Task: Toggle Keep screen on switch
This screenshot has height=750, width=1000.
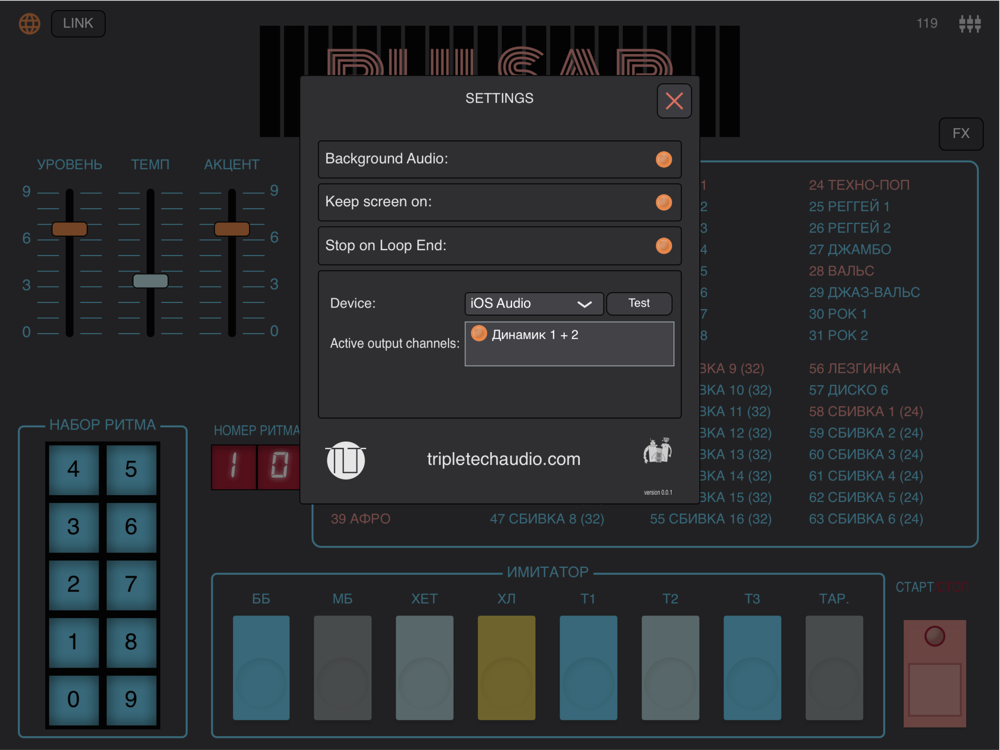Action: (664, 203)
